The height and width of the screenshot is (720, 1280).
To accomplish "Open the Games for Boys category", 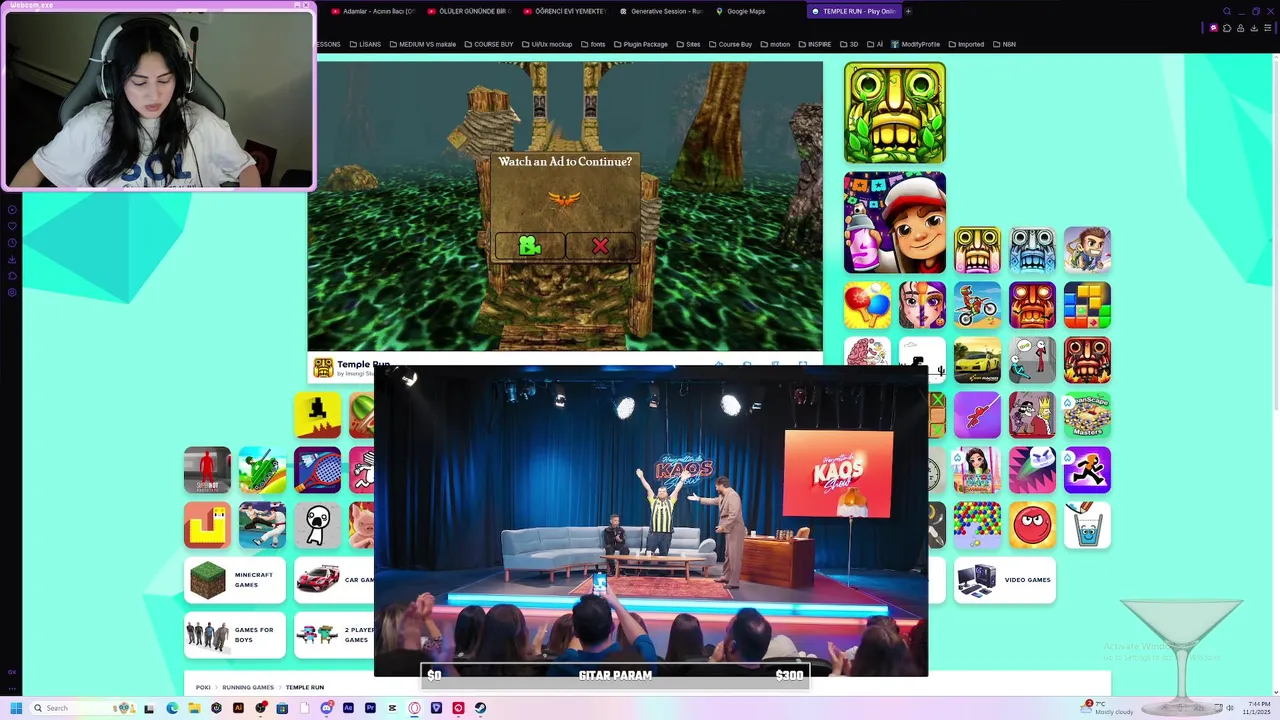I will pyautogui.click(x=235, y=635).
